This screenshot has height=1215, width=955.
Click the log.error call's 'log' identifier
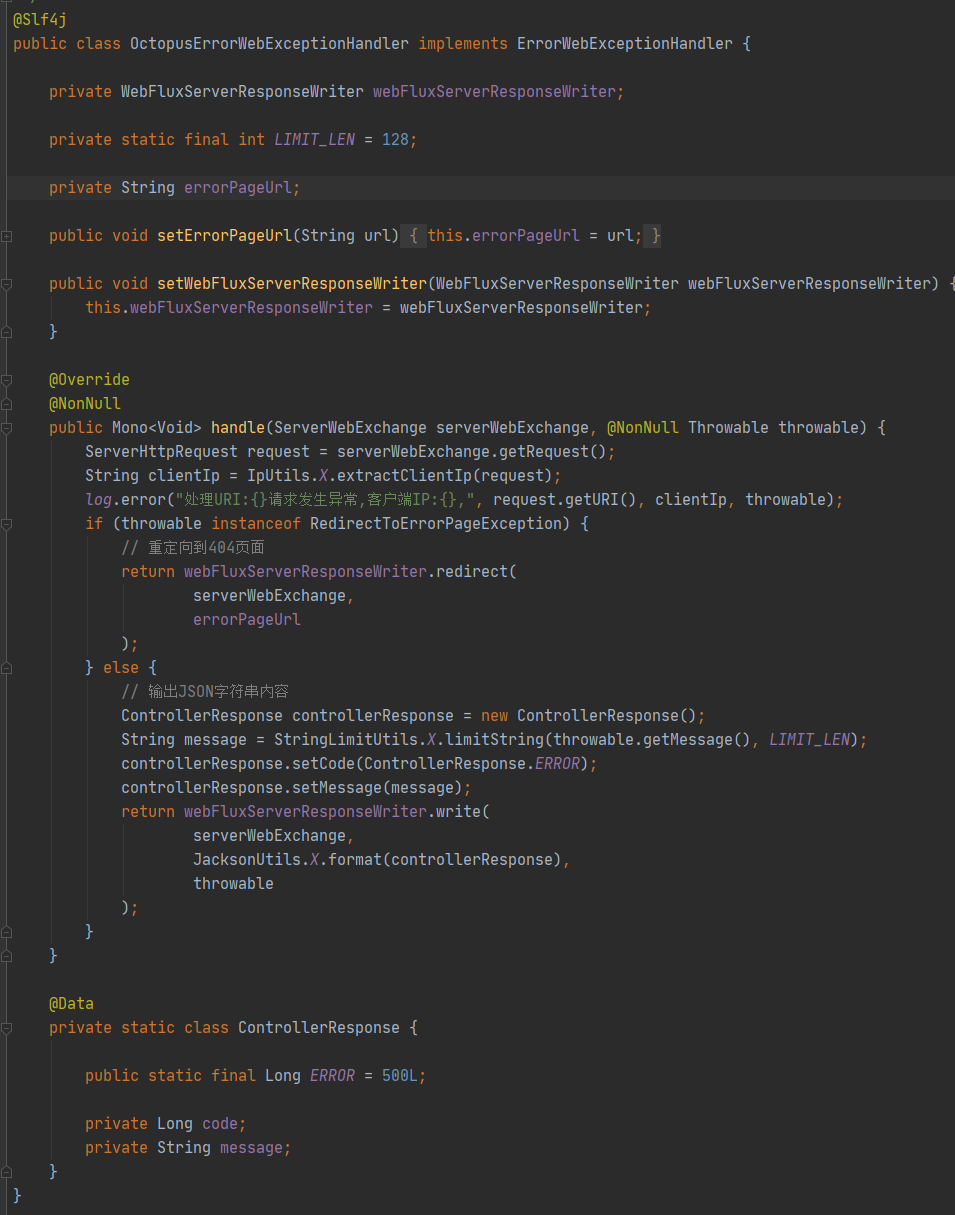[x=98, y=500]
